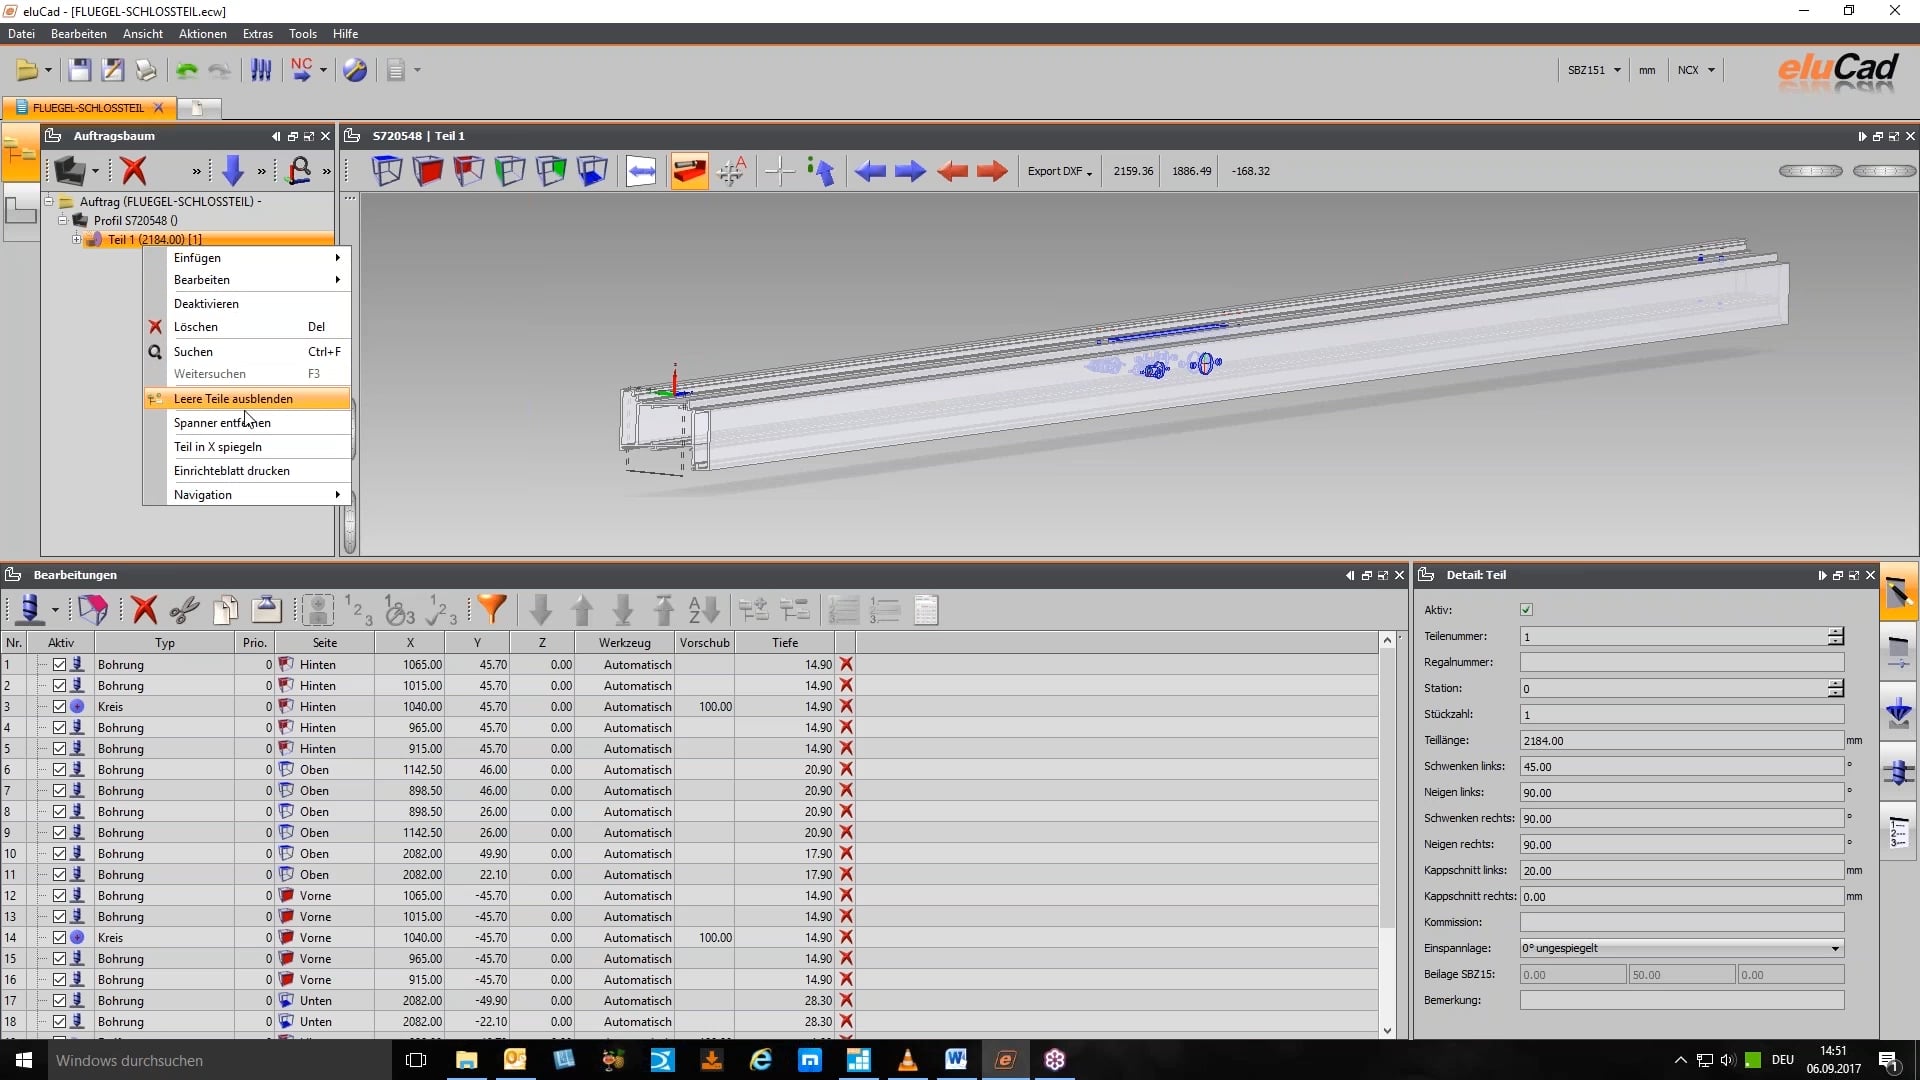The width and height of the screenshot is (1920, 1080).
Task: Open the Einspannlage dropdown
Action: pos(1682,948)
